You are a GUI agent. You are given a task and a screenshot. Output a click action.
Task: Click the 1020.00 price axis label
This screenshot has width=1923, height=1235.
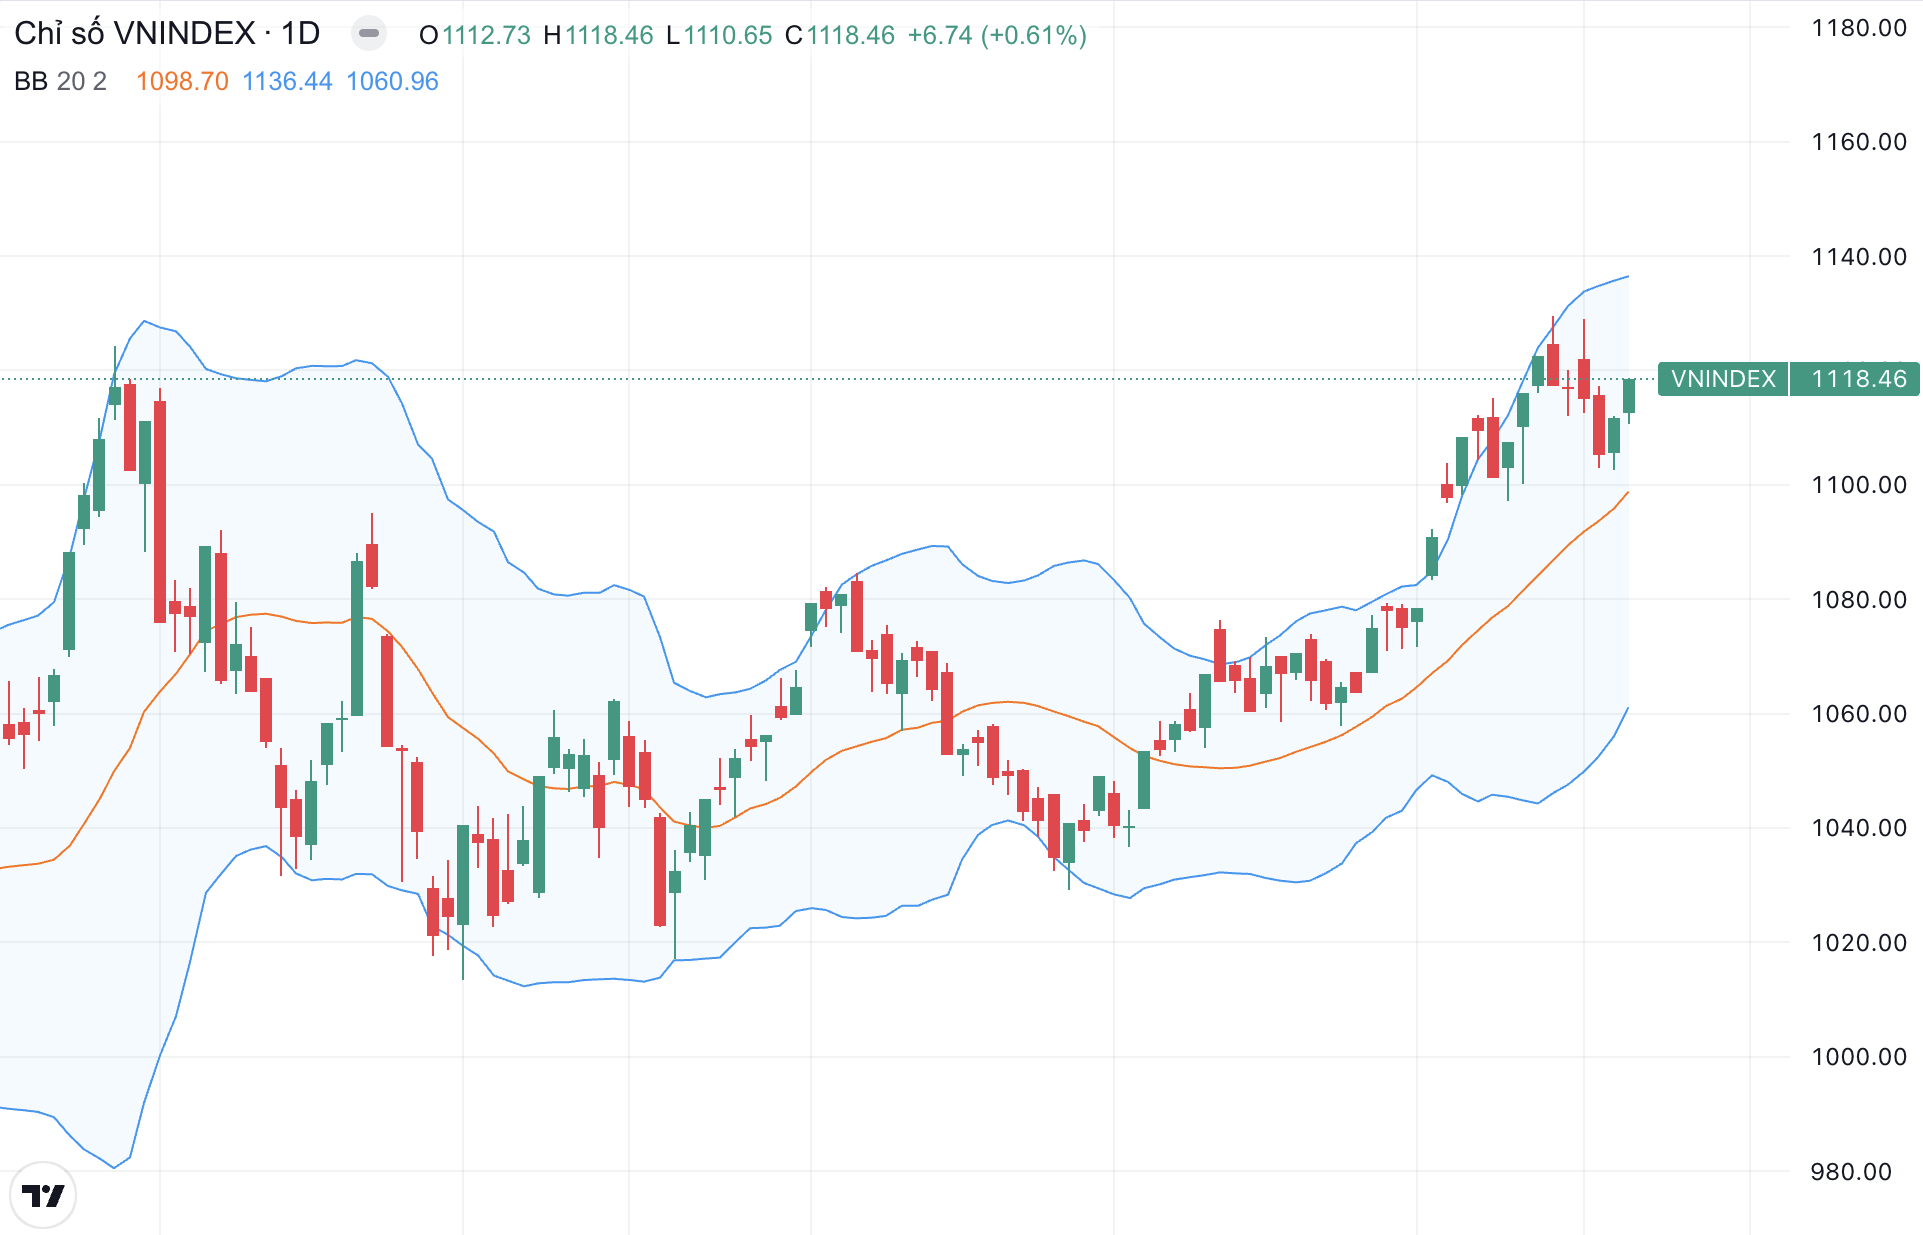(1859, 943)
